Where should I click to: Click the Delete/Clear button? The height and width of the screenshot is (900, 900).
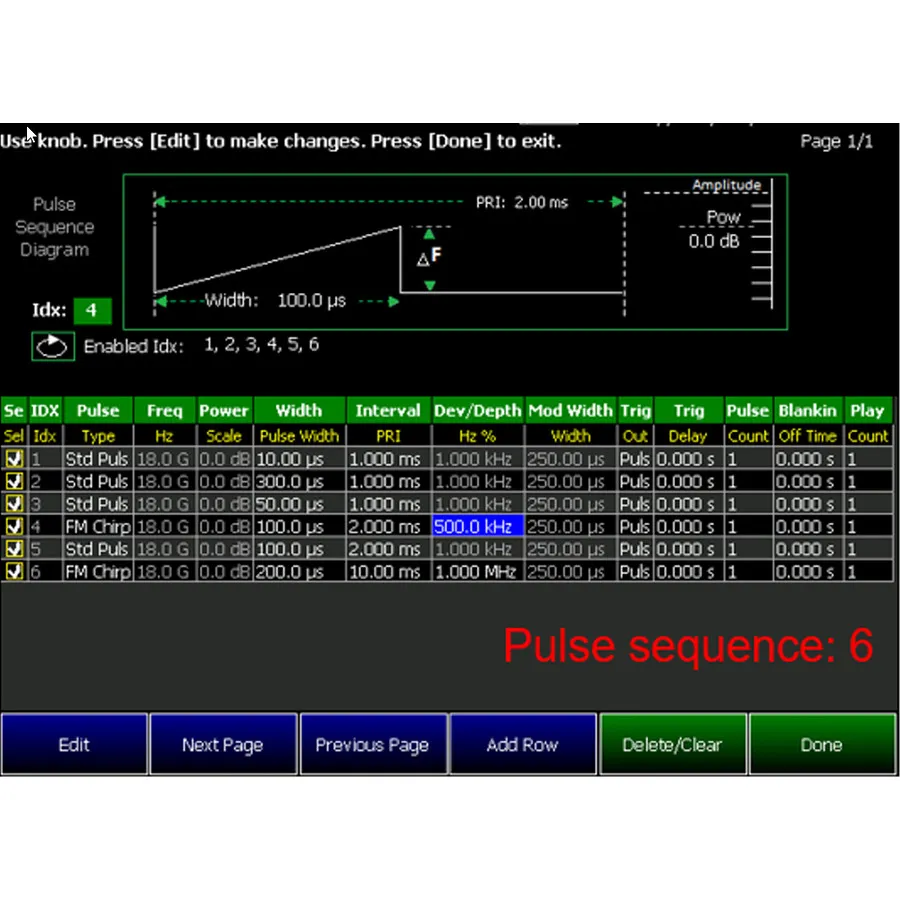click(x=672, y=744)
